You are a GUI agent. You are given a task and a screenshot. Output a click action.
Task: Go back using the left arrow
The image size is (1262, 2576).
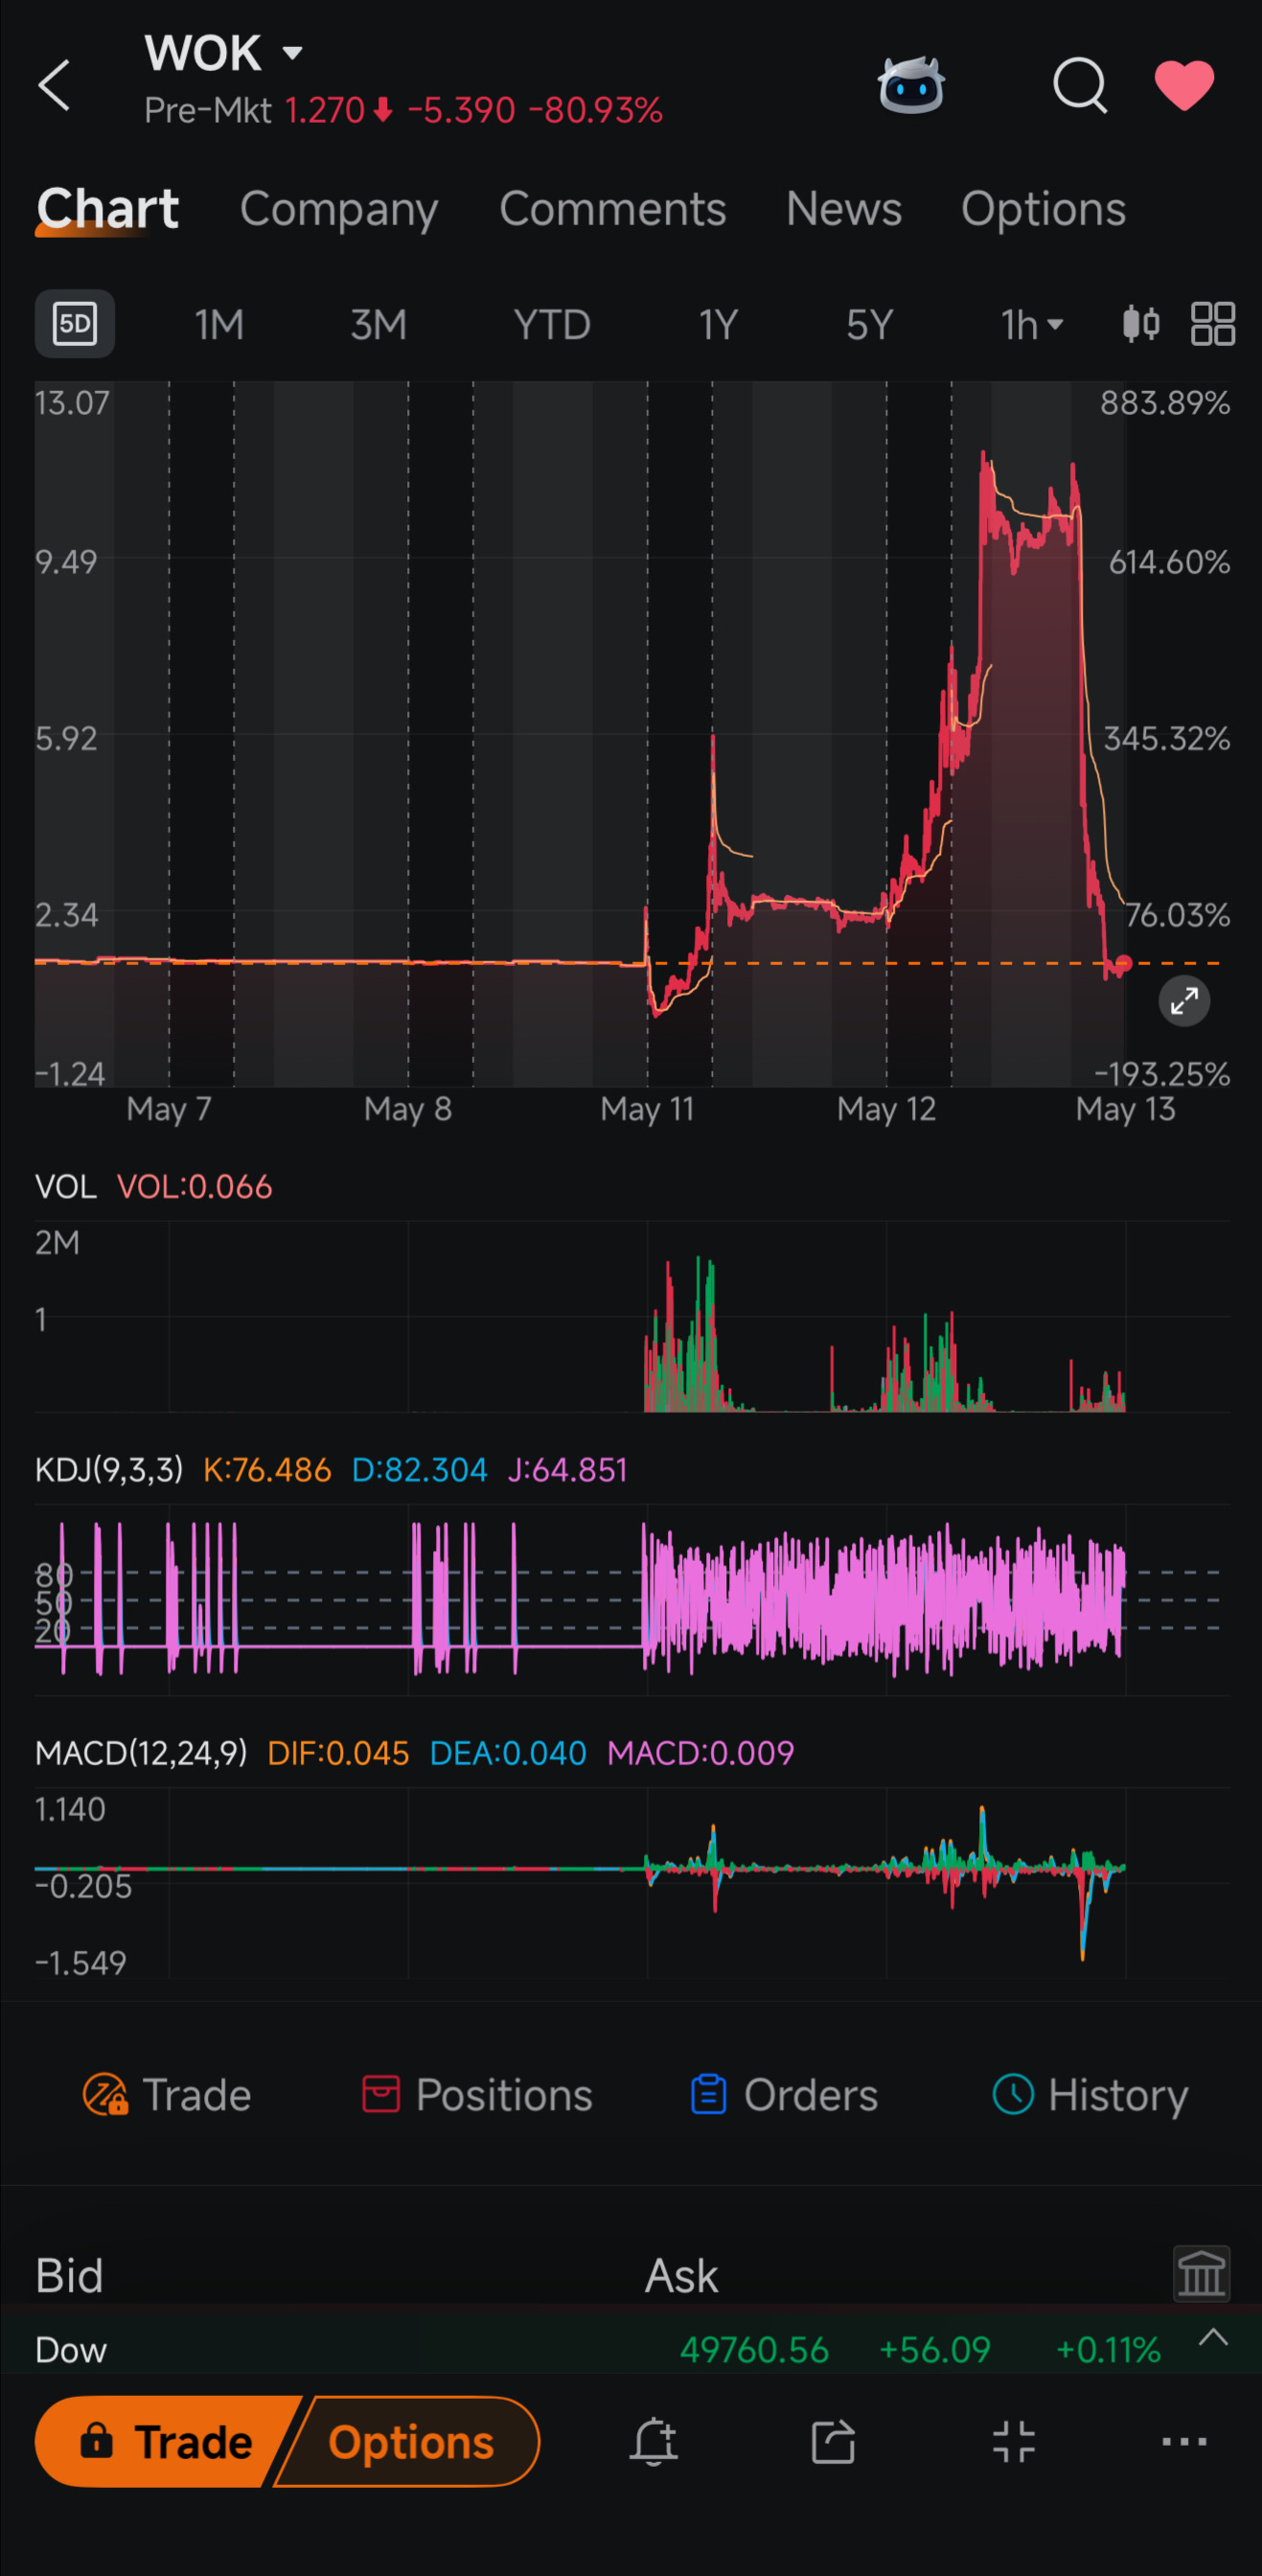(x=54, y=85)
